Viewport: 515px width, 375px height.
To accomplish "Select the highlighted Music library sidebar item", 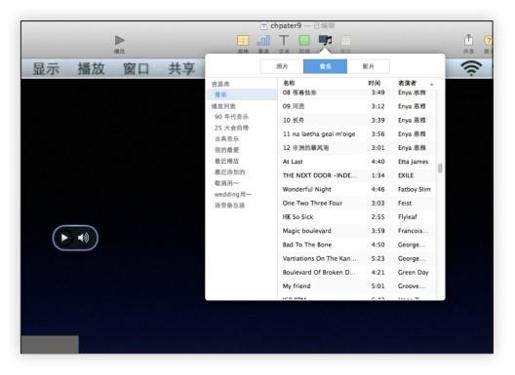I will click(243, 95).
